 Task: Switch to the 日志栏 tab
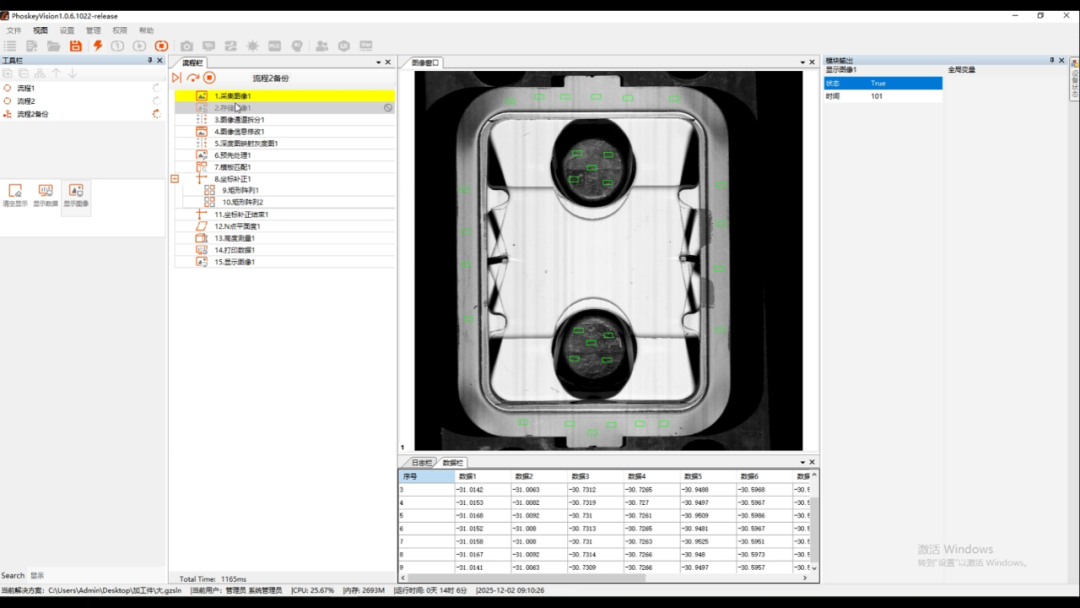[421, 463]
